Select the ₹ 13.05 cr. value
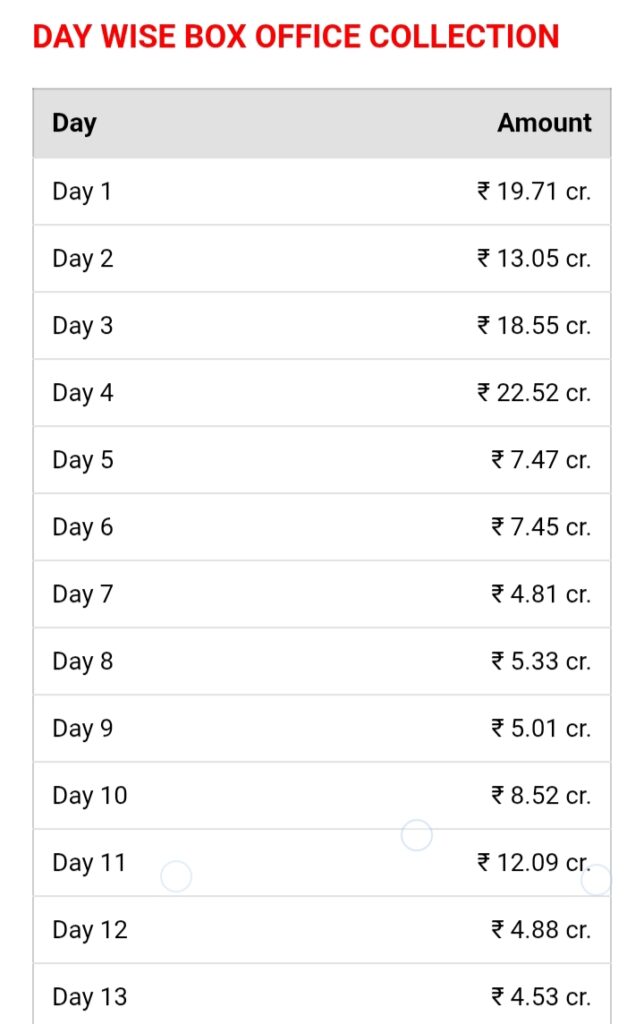The width and height of the screenshot is (644, 1024). [x=534, y=259]
